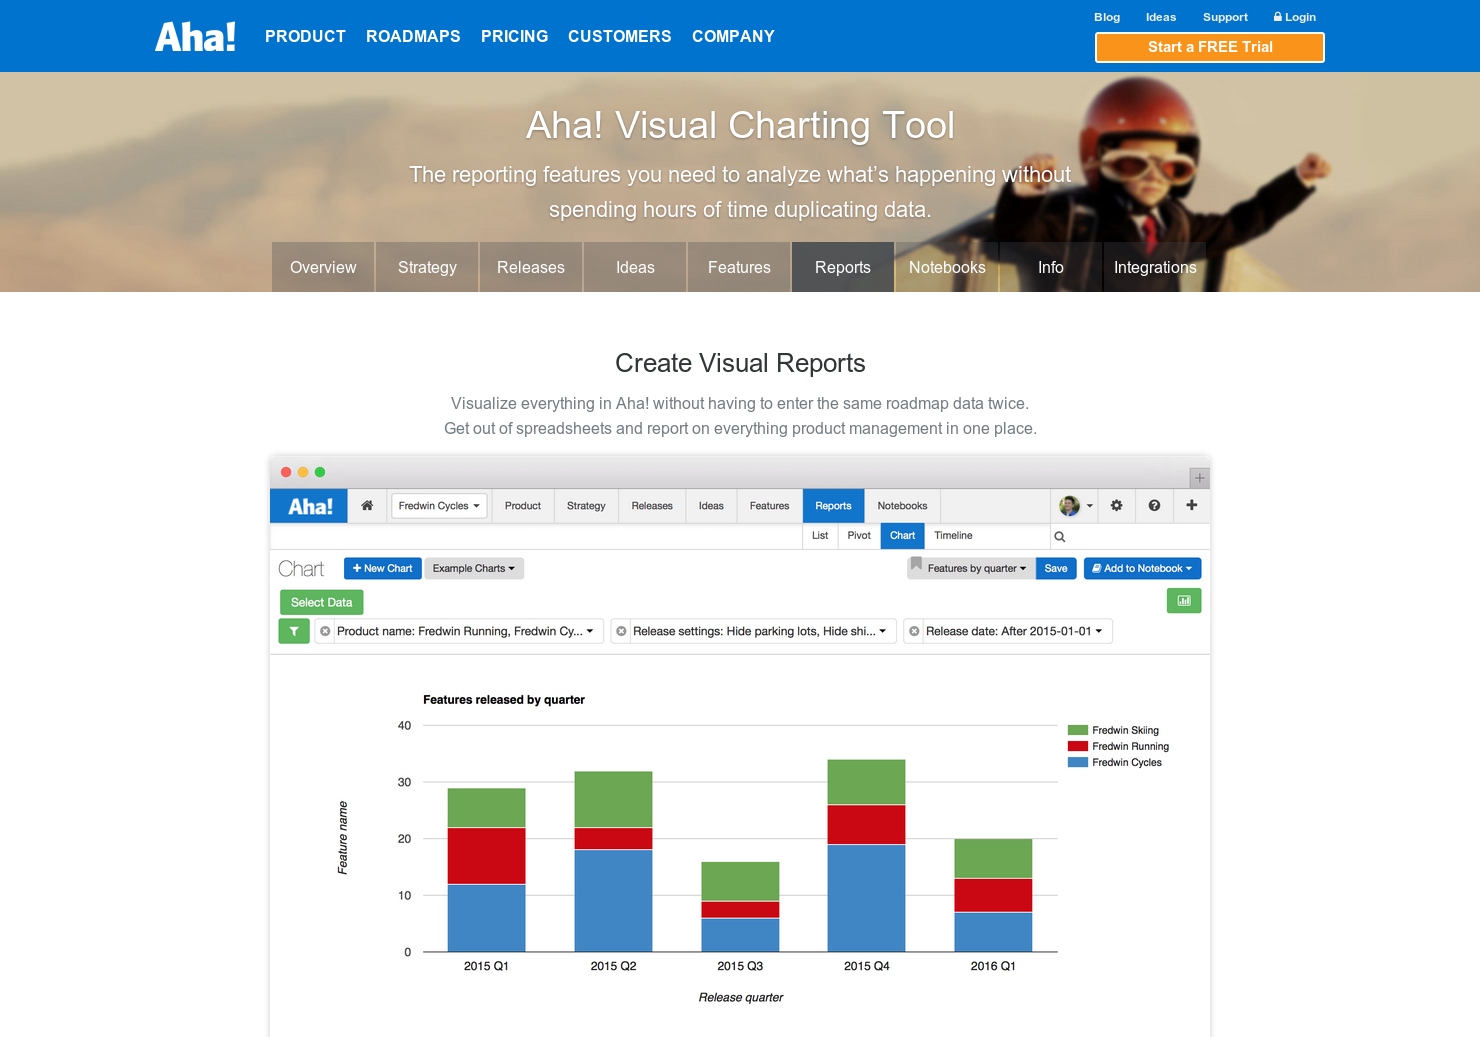Expand the Release date filter dropdown
1480x1037 pixels.
click(x=1099, y=631)
